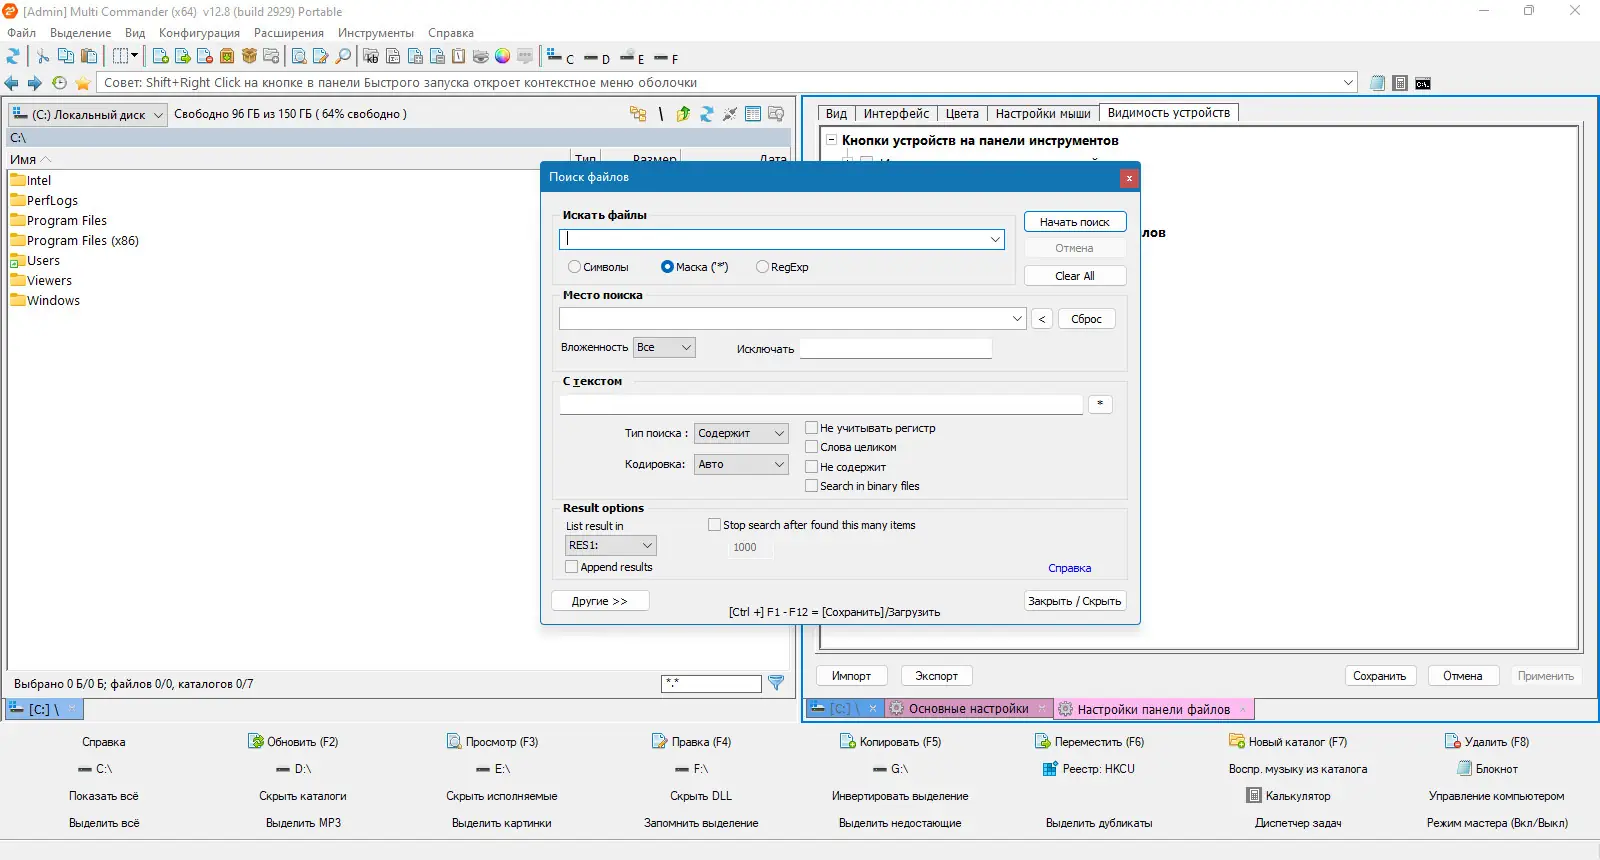The image size is (1600, 860).
Task: Click the color wheel toolbar icon
Action: click(502, 56)
